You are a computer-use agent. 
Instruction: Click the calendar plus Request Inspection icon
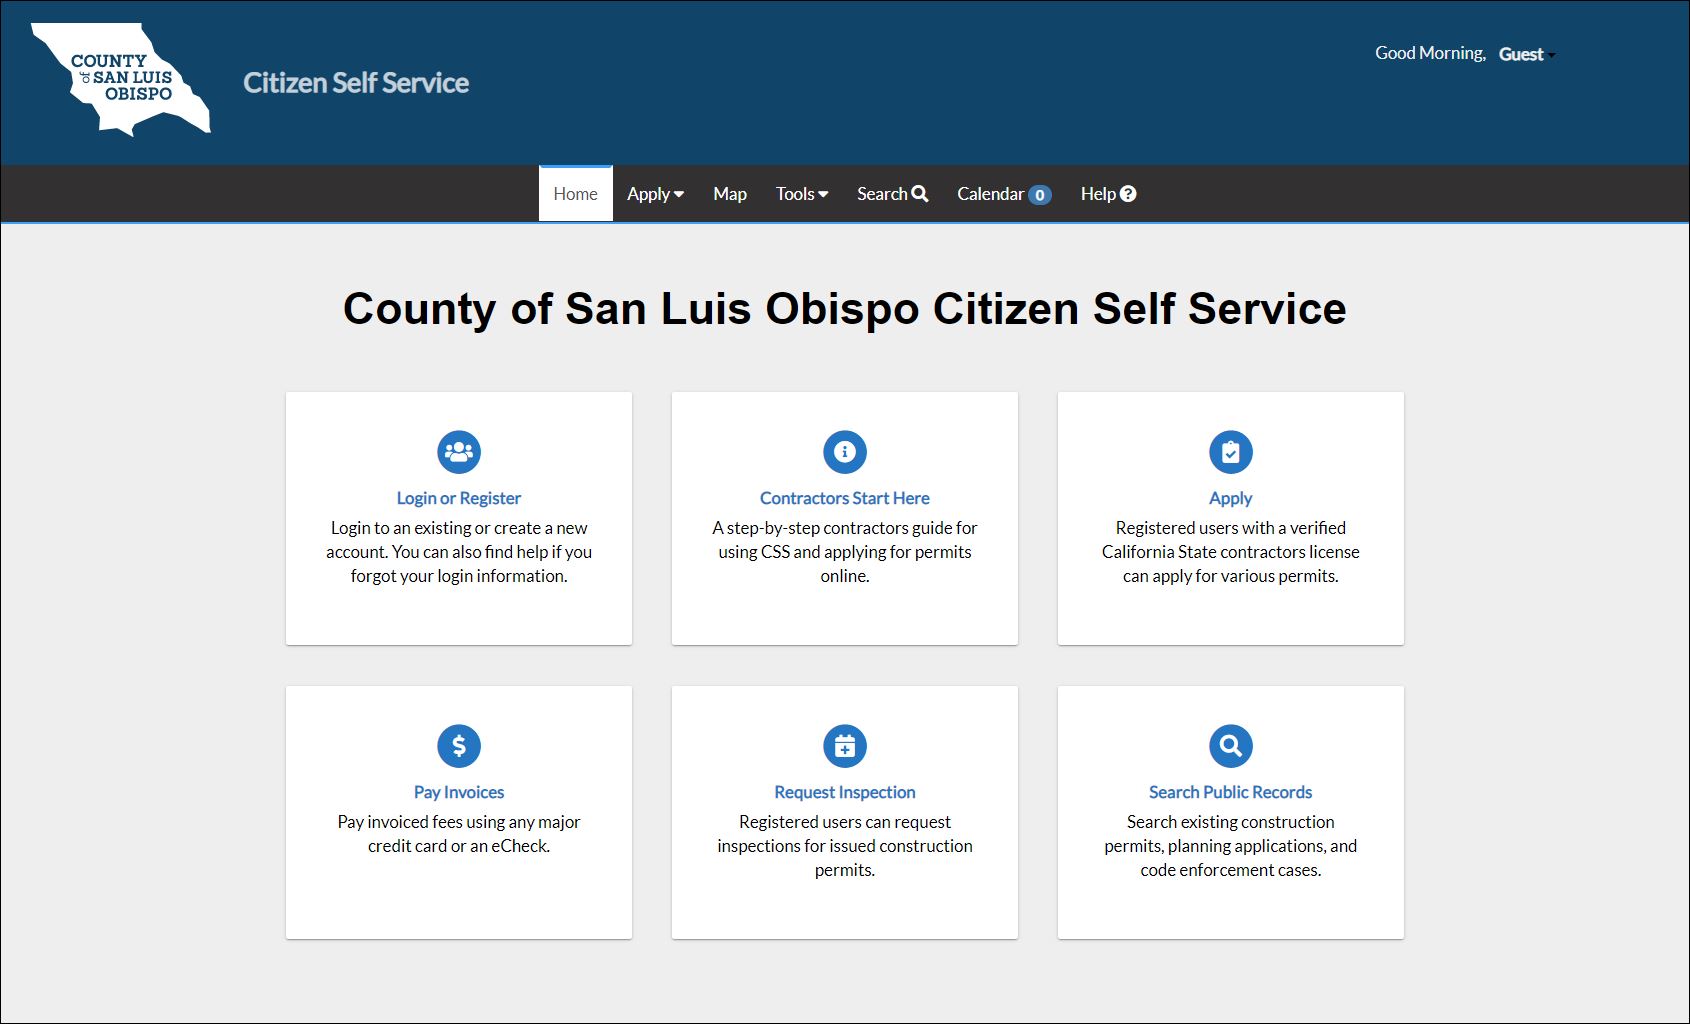click(x=845, y=746)
